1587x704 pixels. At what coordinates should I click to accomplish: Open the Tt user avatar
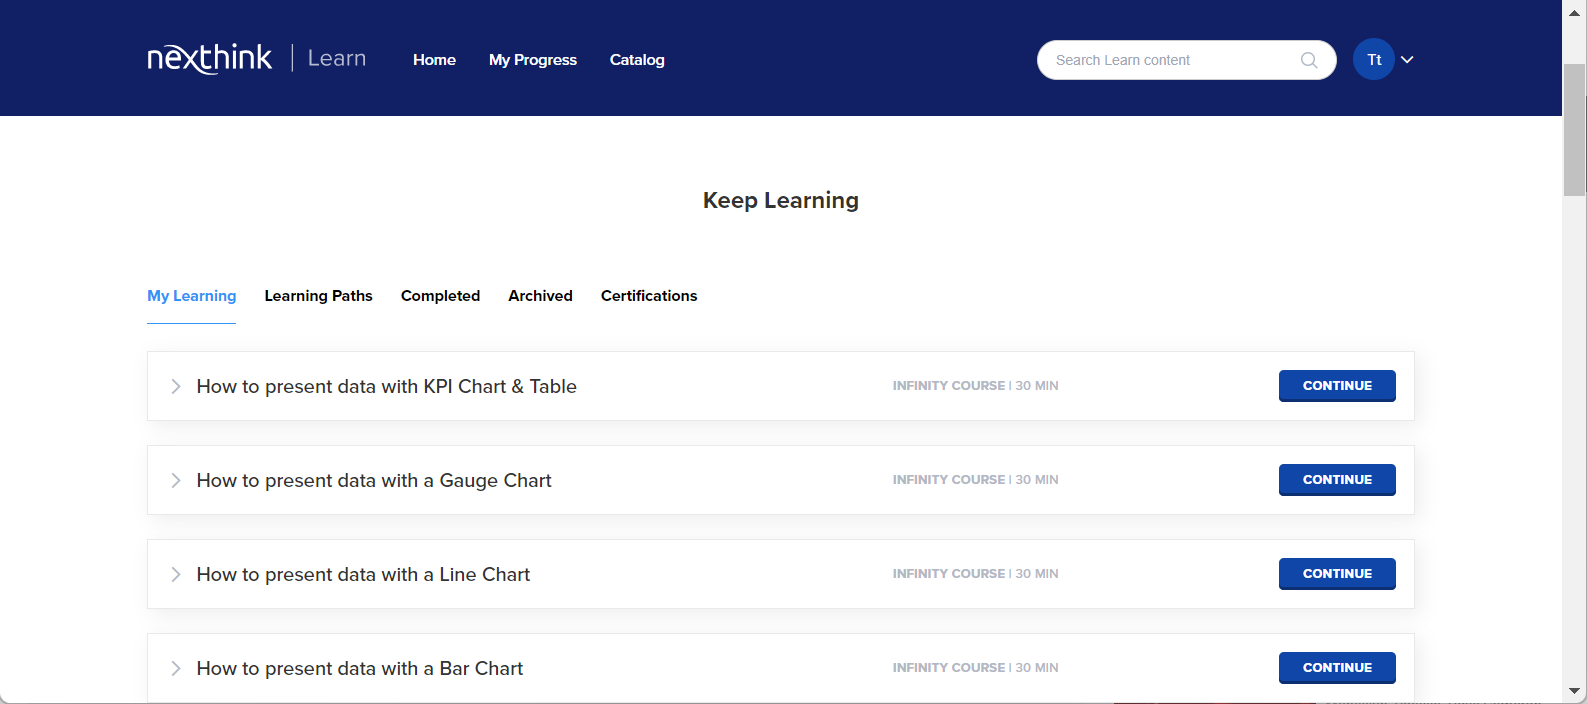pos(1373,60)
